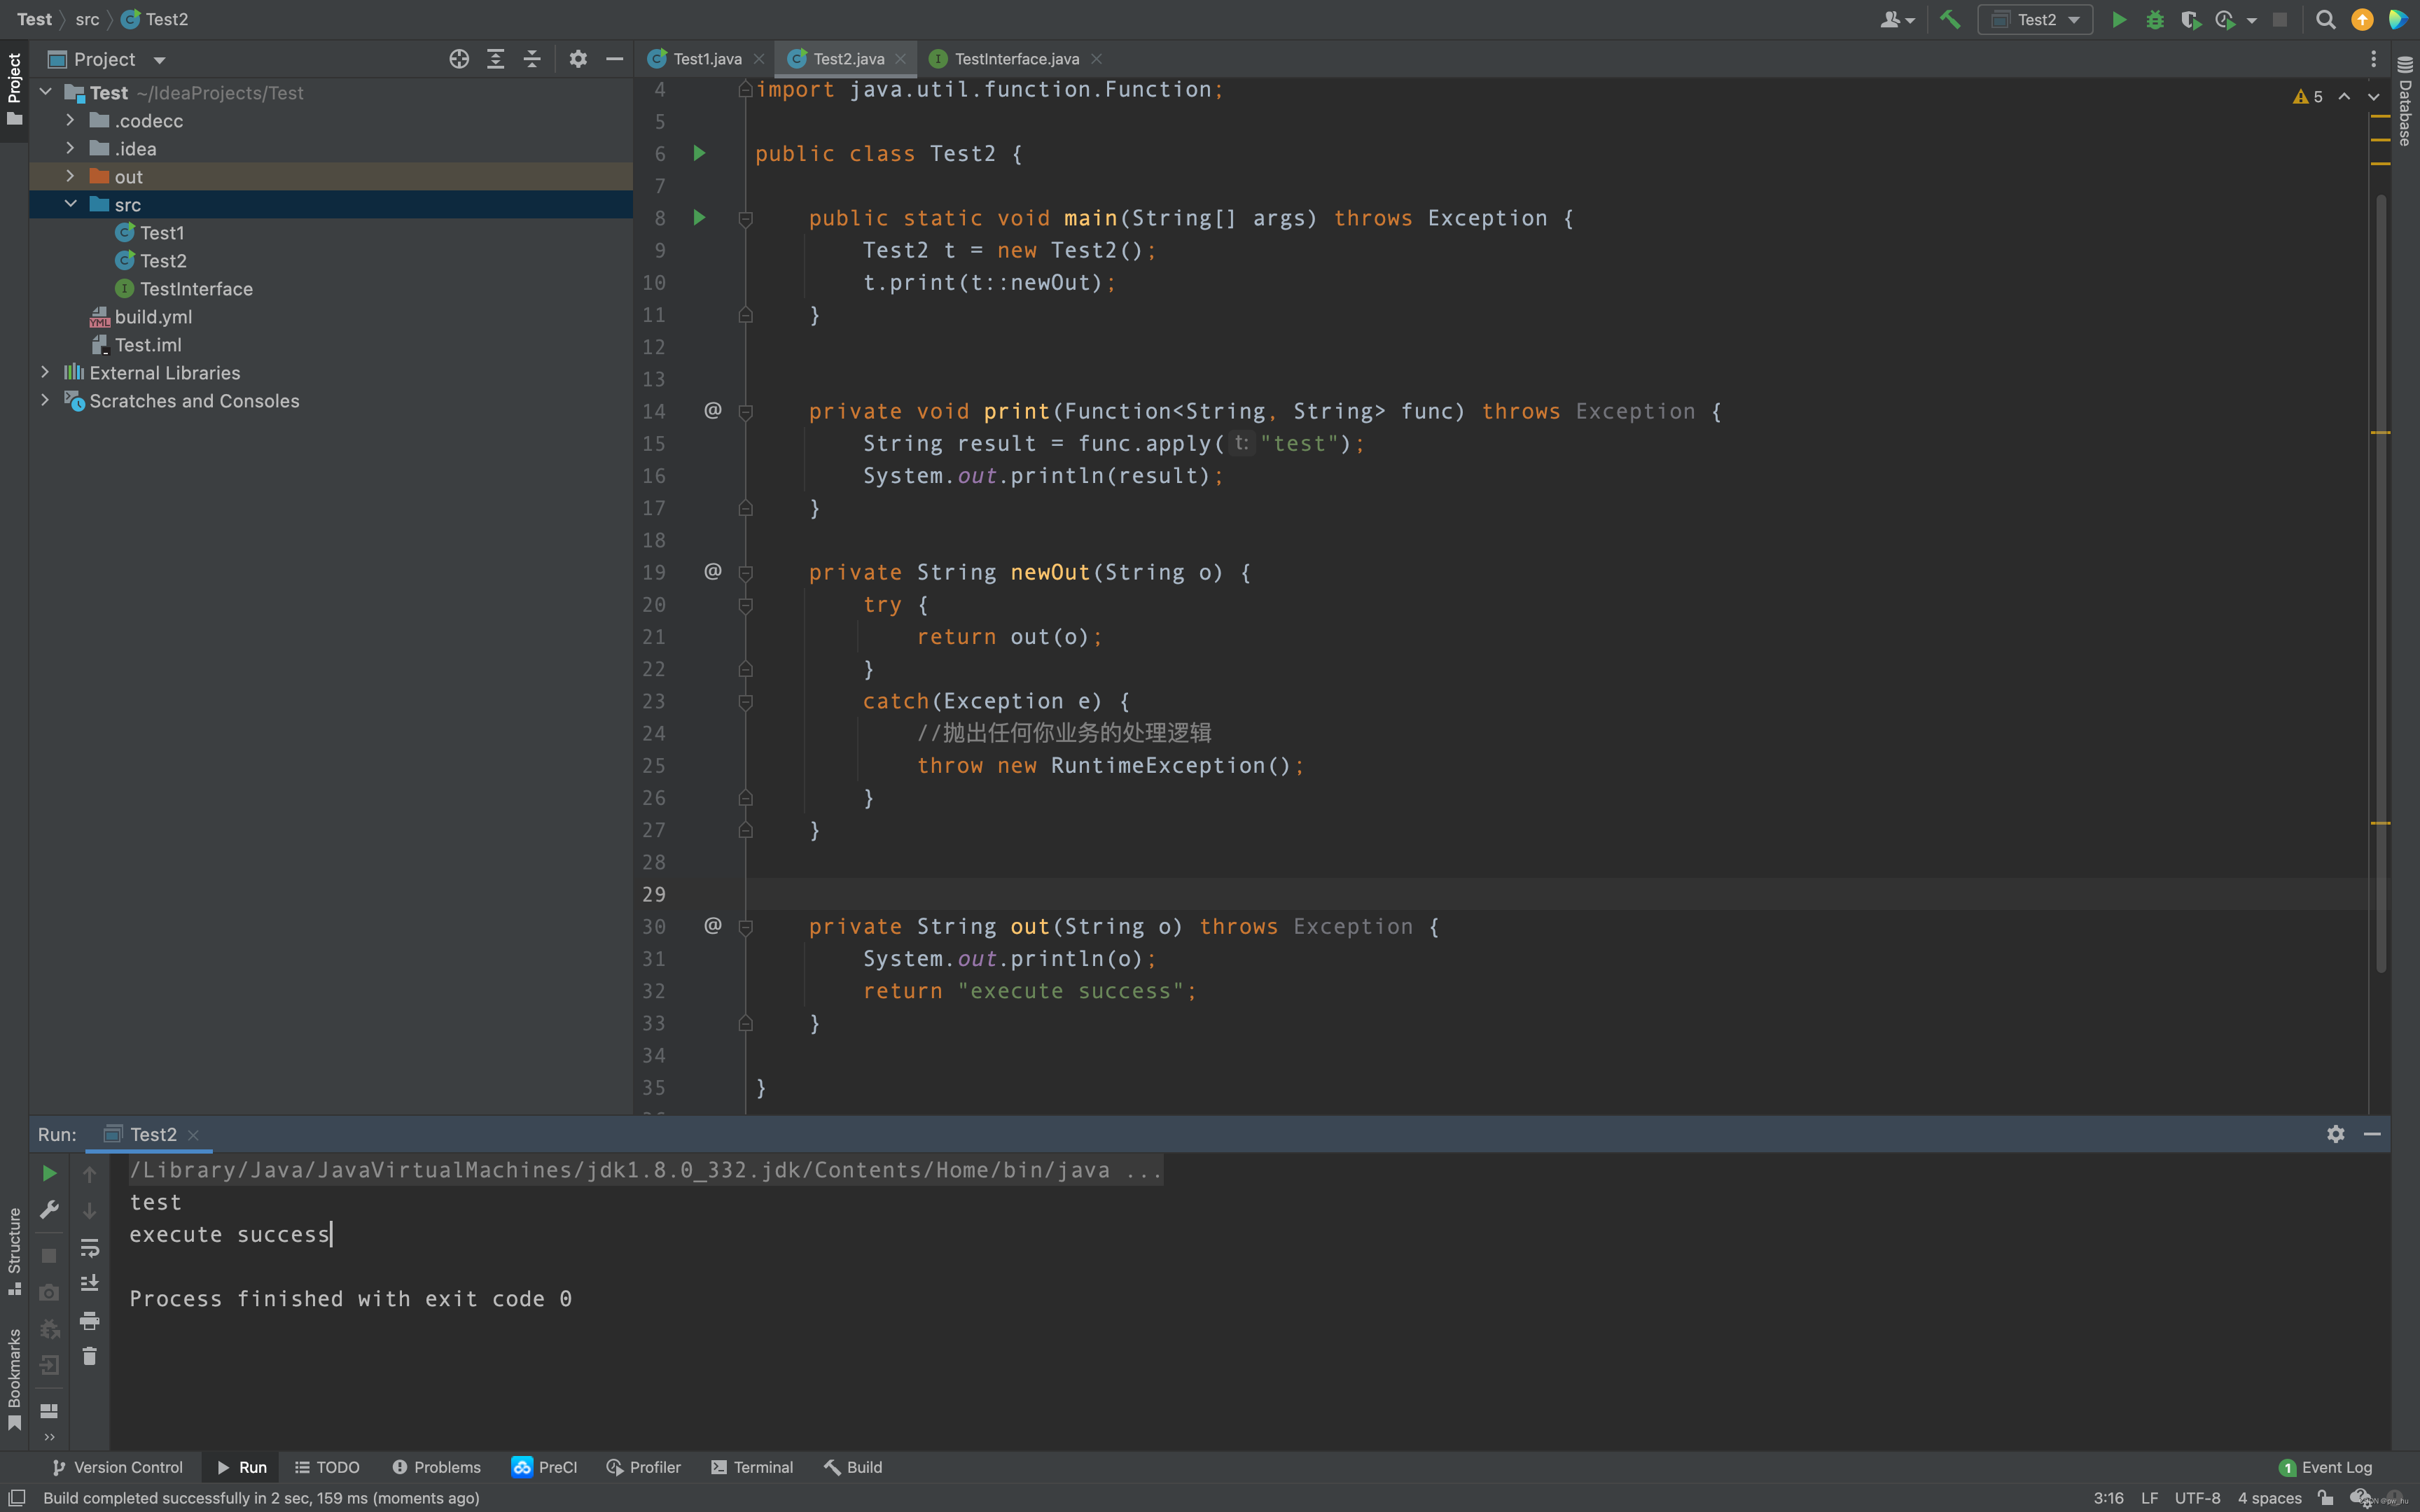Open Search Everywhere magnifier icon
The height and width of the screenshot is (1512, 2420).
coord(2325,19)
